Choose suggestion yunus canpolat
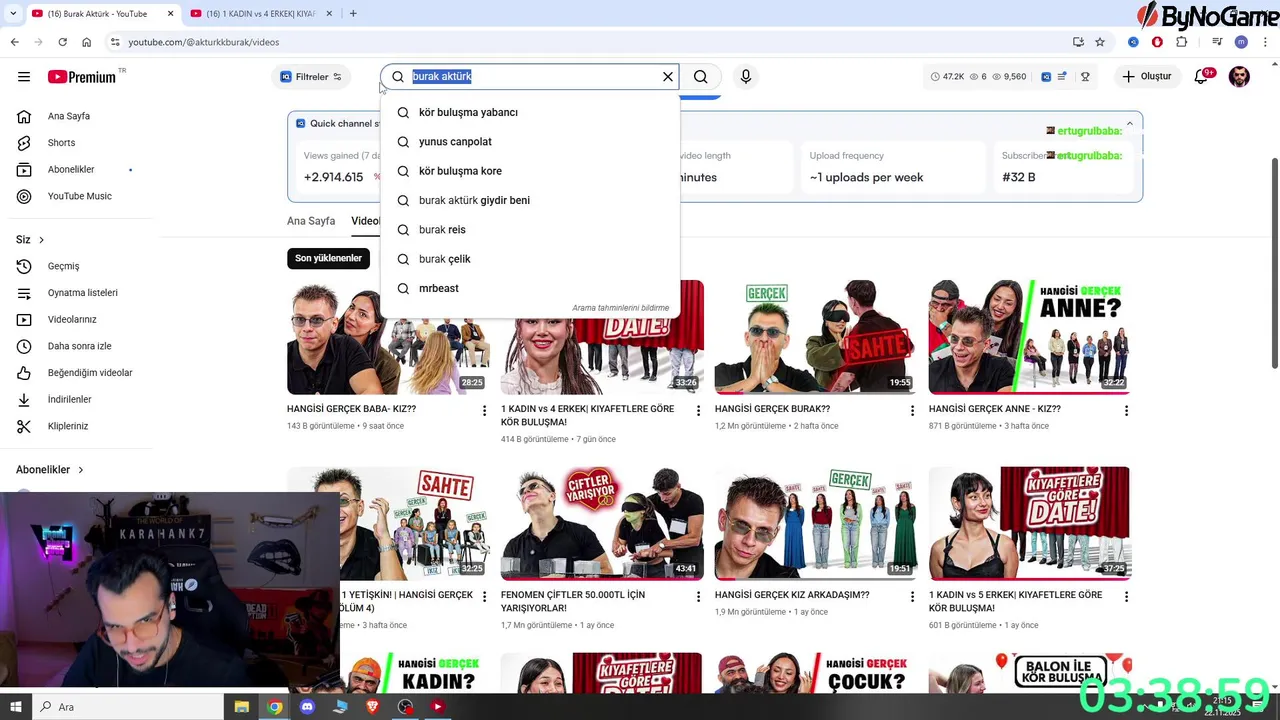 pos(530,142)
